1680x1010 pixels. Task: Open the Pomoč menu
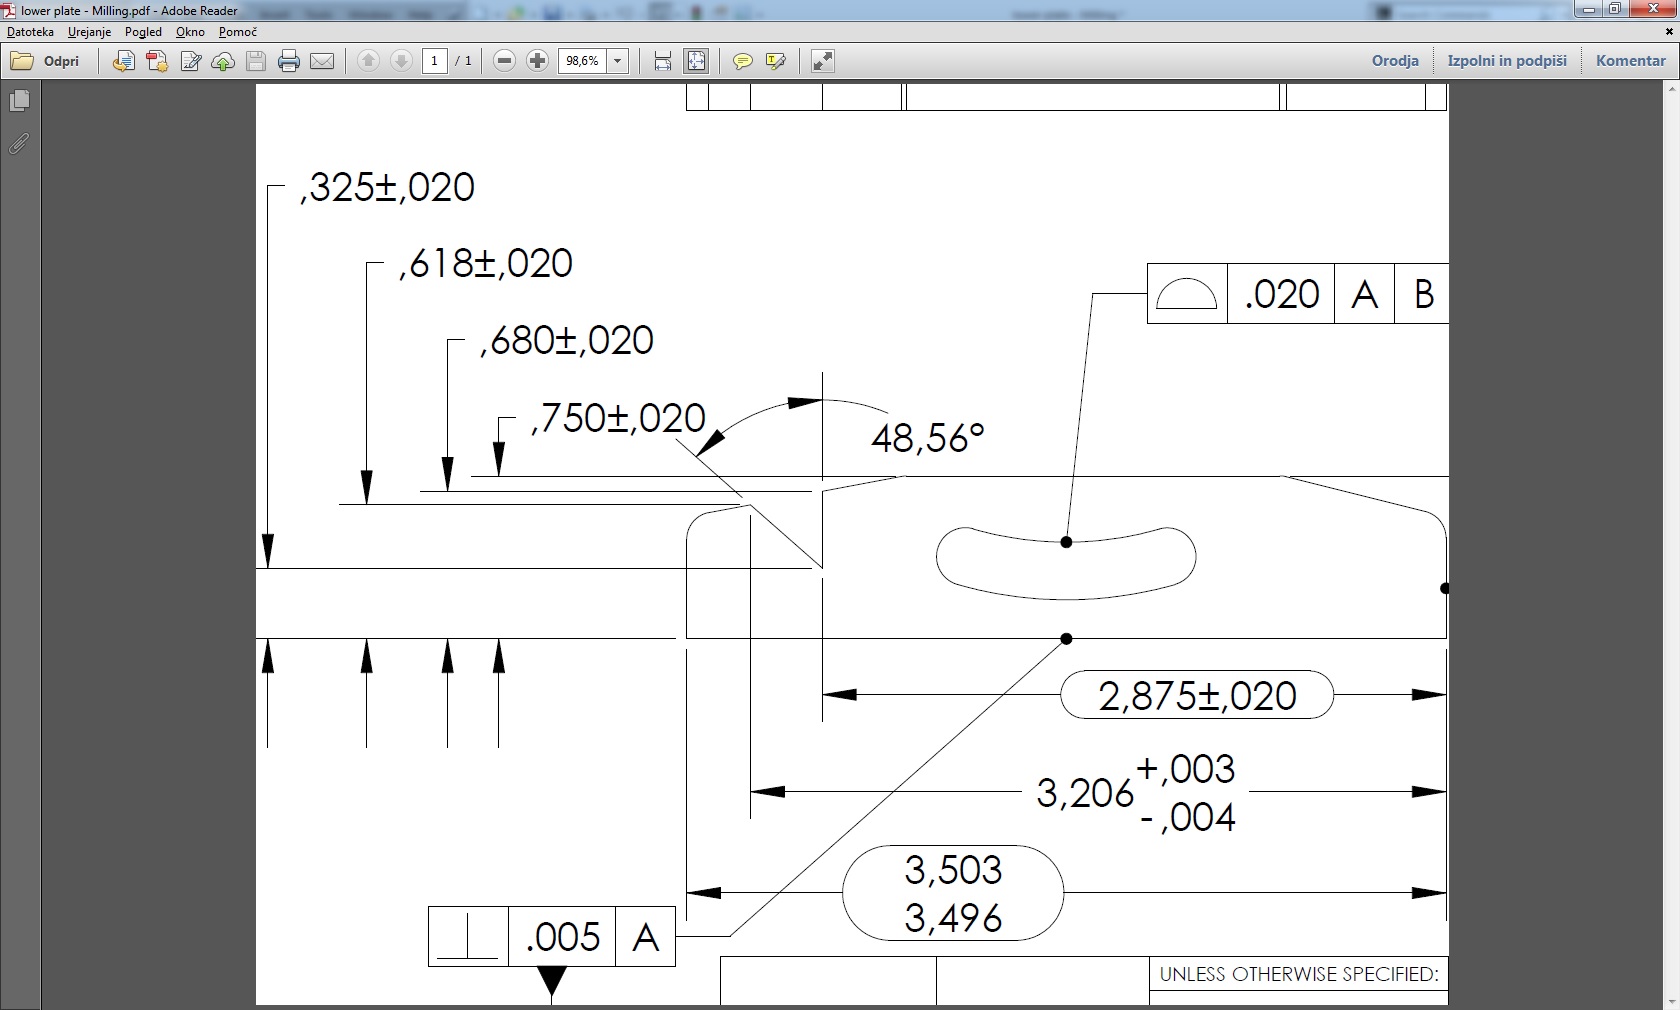(238, 32)
